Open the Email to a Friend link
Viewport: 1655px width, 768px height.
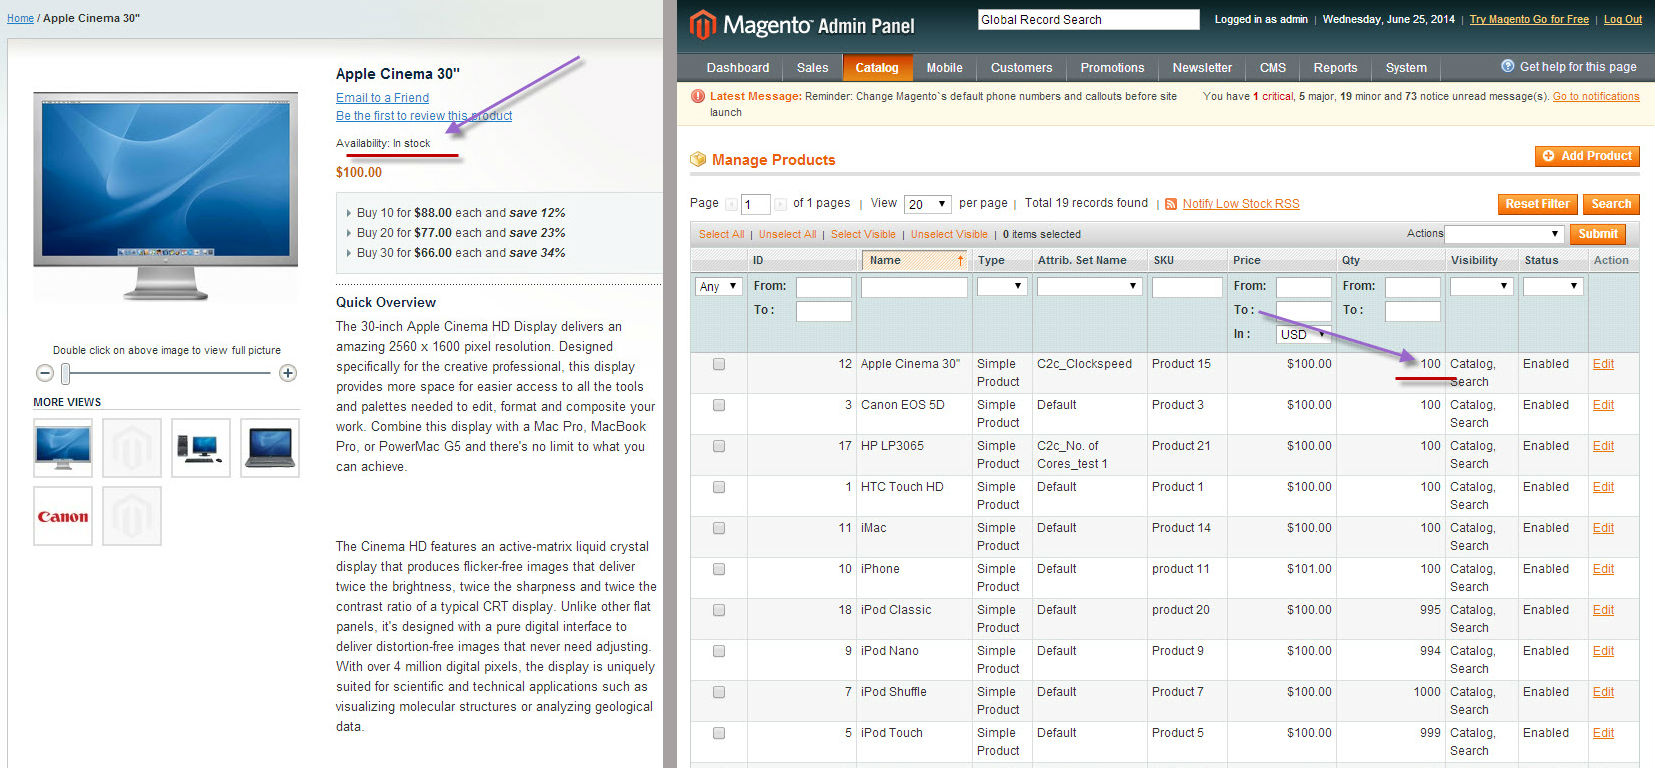coord(382,98)
